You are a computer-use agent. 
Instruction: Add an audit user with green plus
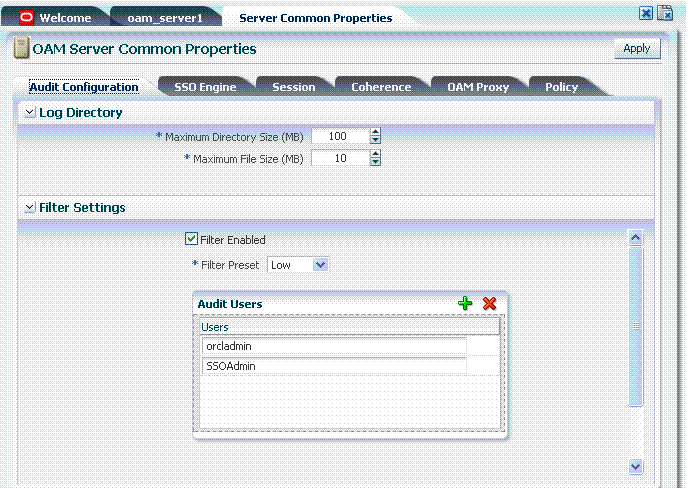[x=465, y=303]
